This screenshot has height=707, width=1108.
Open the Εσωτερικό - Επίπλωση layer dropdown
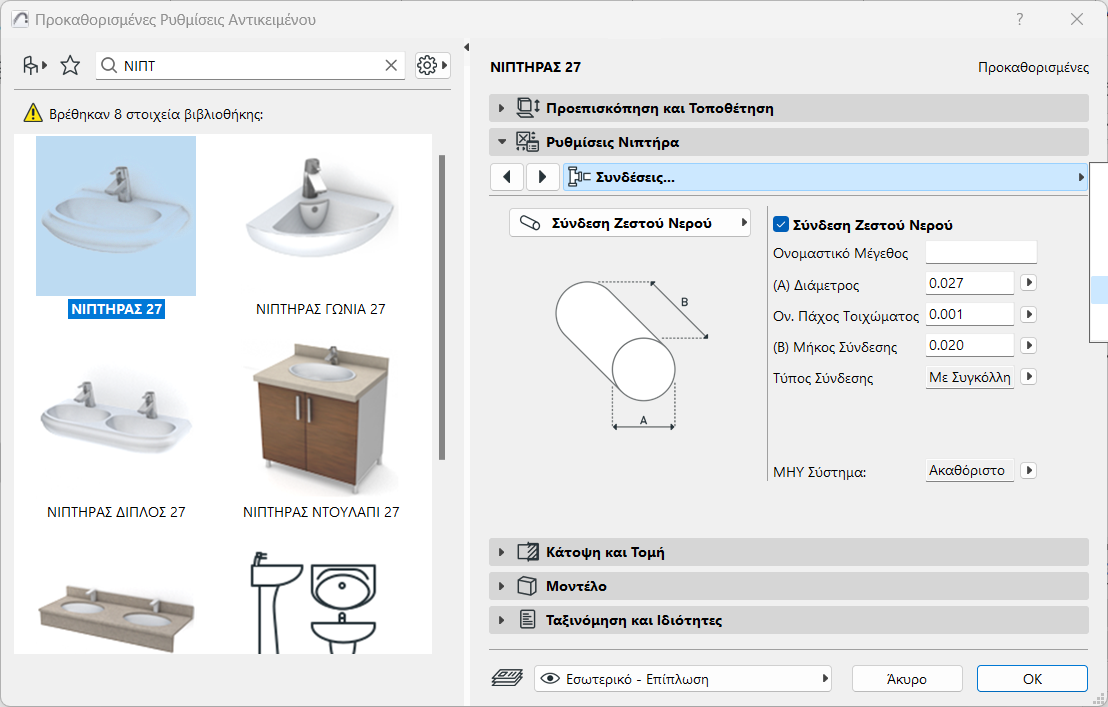(683, 679)
